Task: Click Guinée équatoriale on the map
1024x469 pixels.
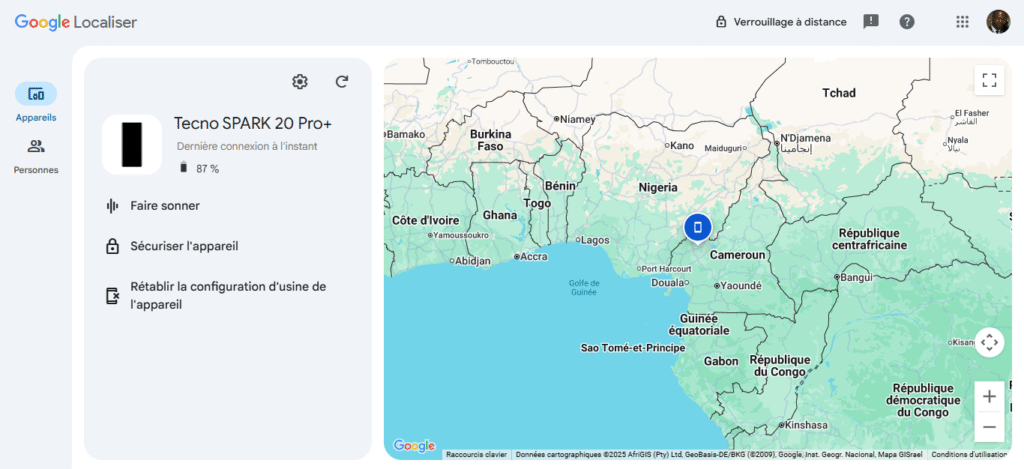Action: pos(699,325)
